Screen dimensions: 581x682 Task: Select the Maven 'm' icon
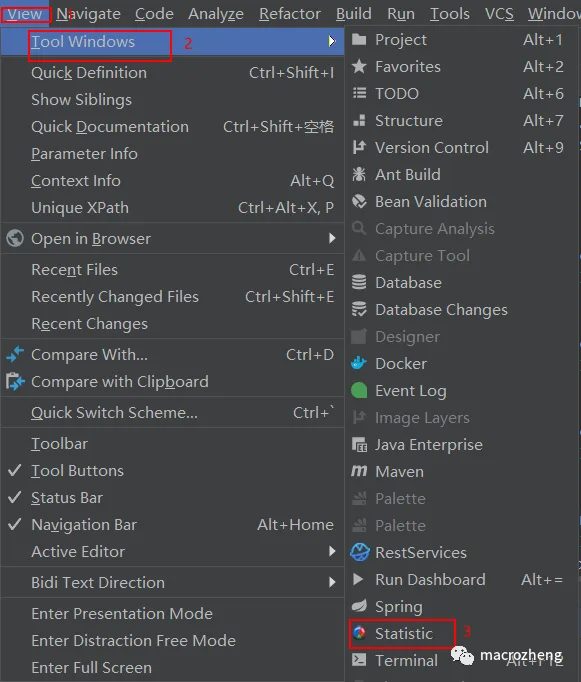pos(359,471)
